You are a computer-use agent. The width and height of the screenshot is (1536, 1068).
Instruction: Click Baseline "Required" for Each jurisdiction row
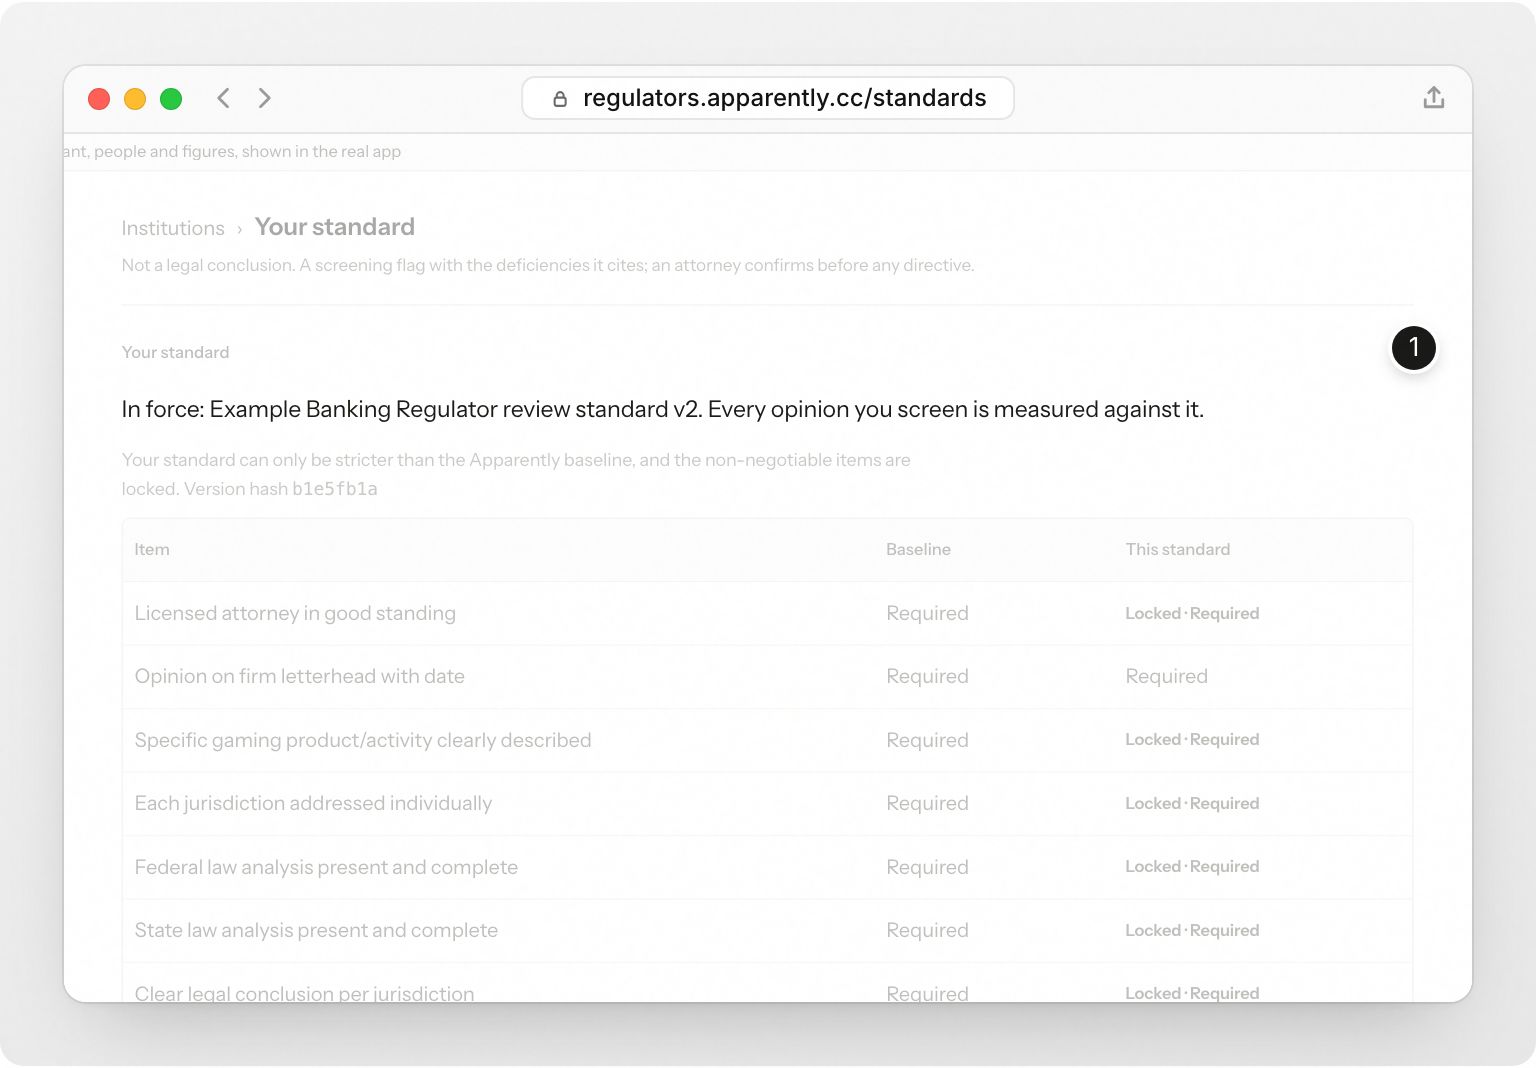coord(927,804)
